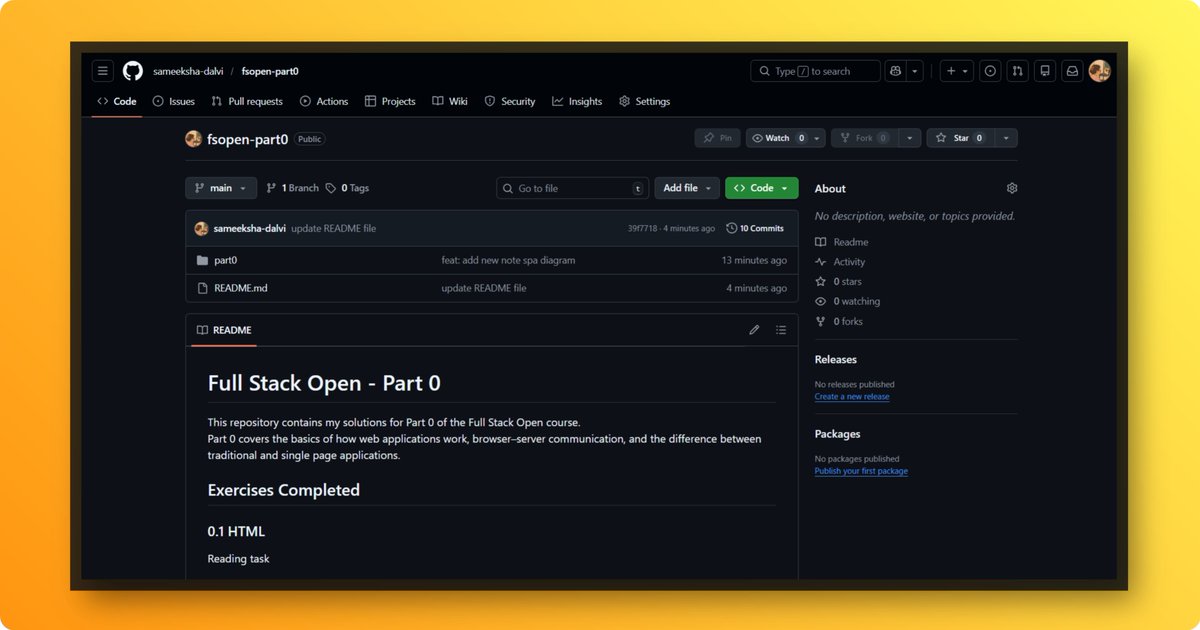Viewport: 1200px width, 630px height.
Task: Open the commit feat: add new note spa diagram
Action: click(508, 260)
